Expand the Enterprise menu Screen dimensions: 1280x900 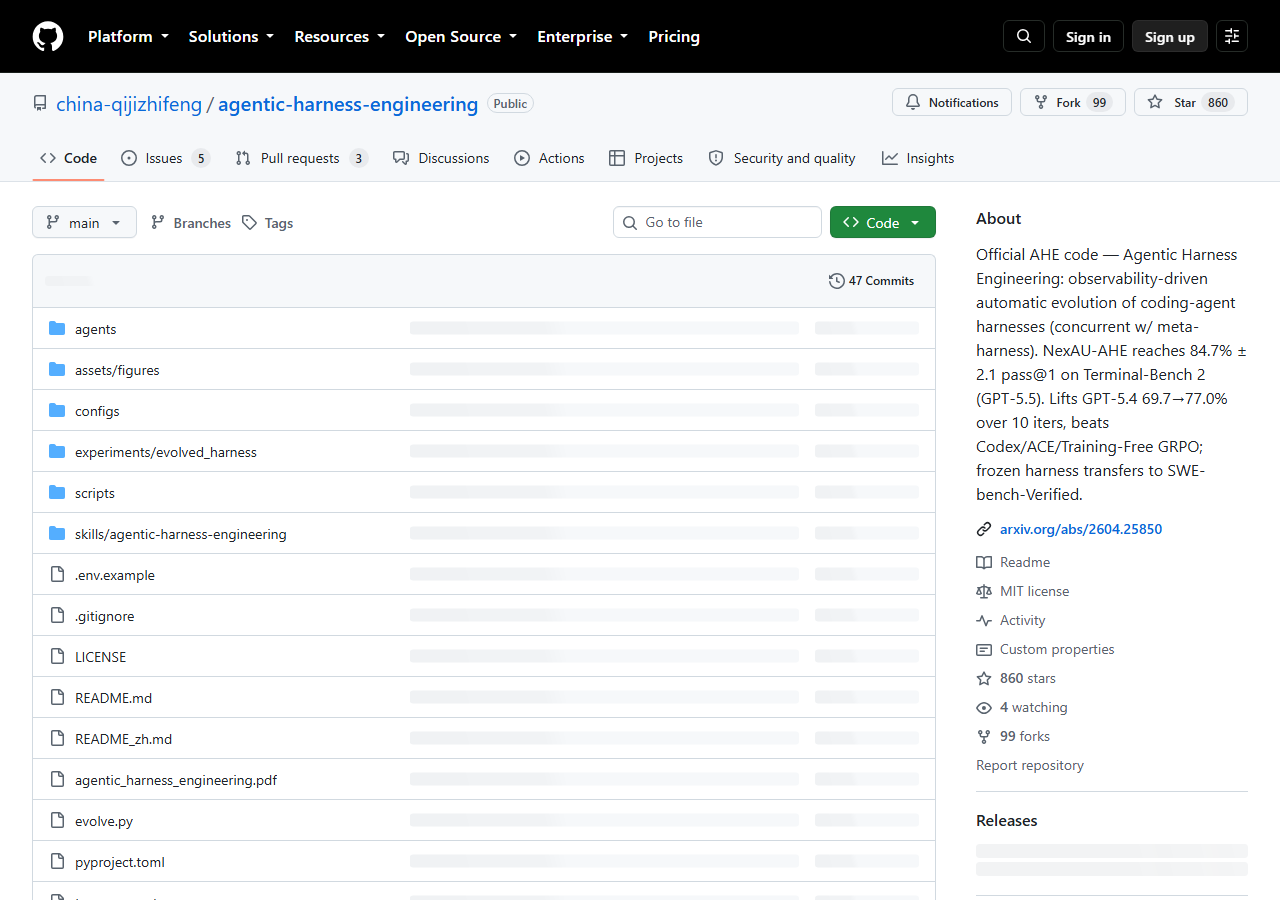click(583, 37)
